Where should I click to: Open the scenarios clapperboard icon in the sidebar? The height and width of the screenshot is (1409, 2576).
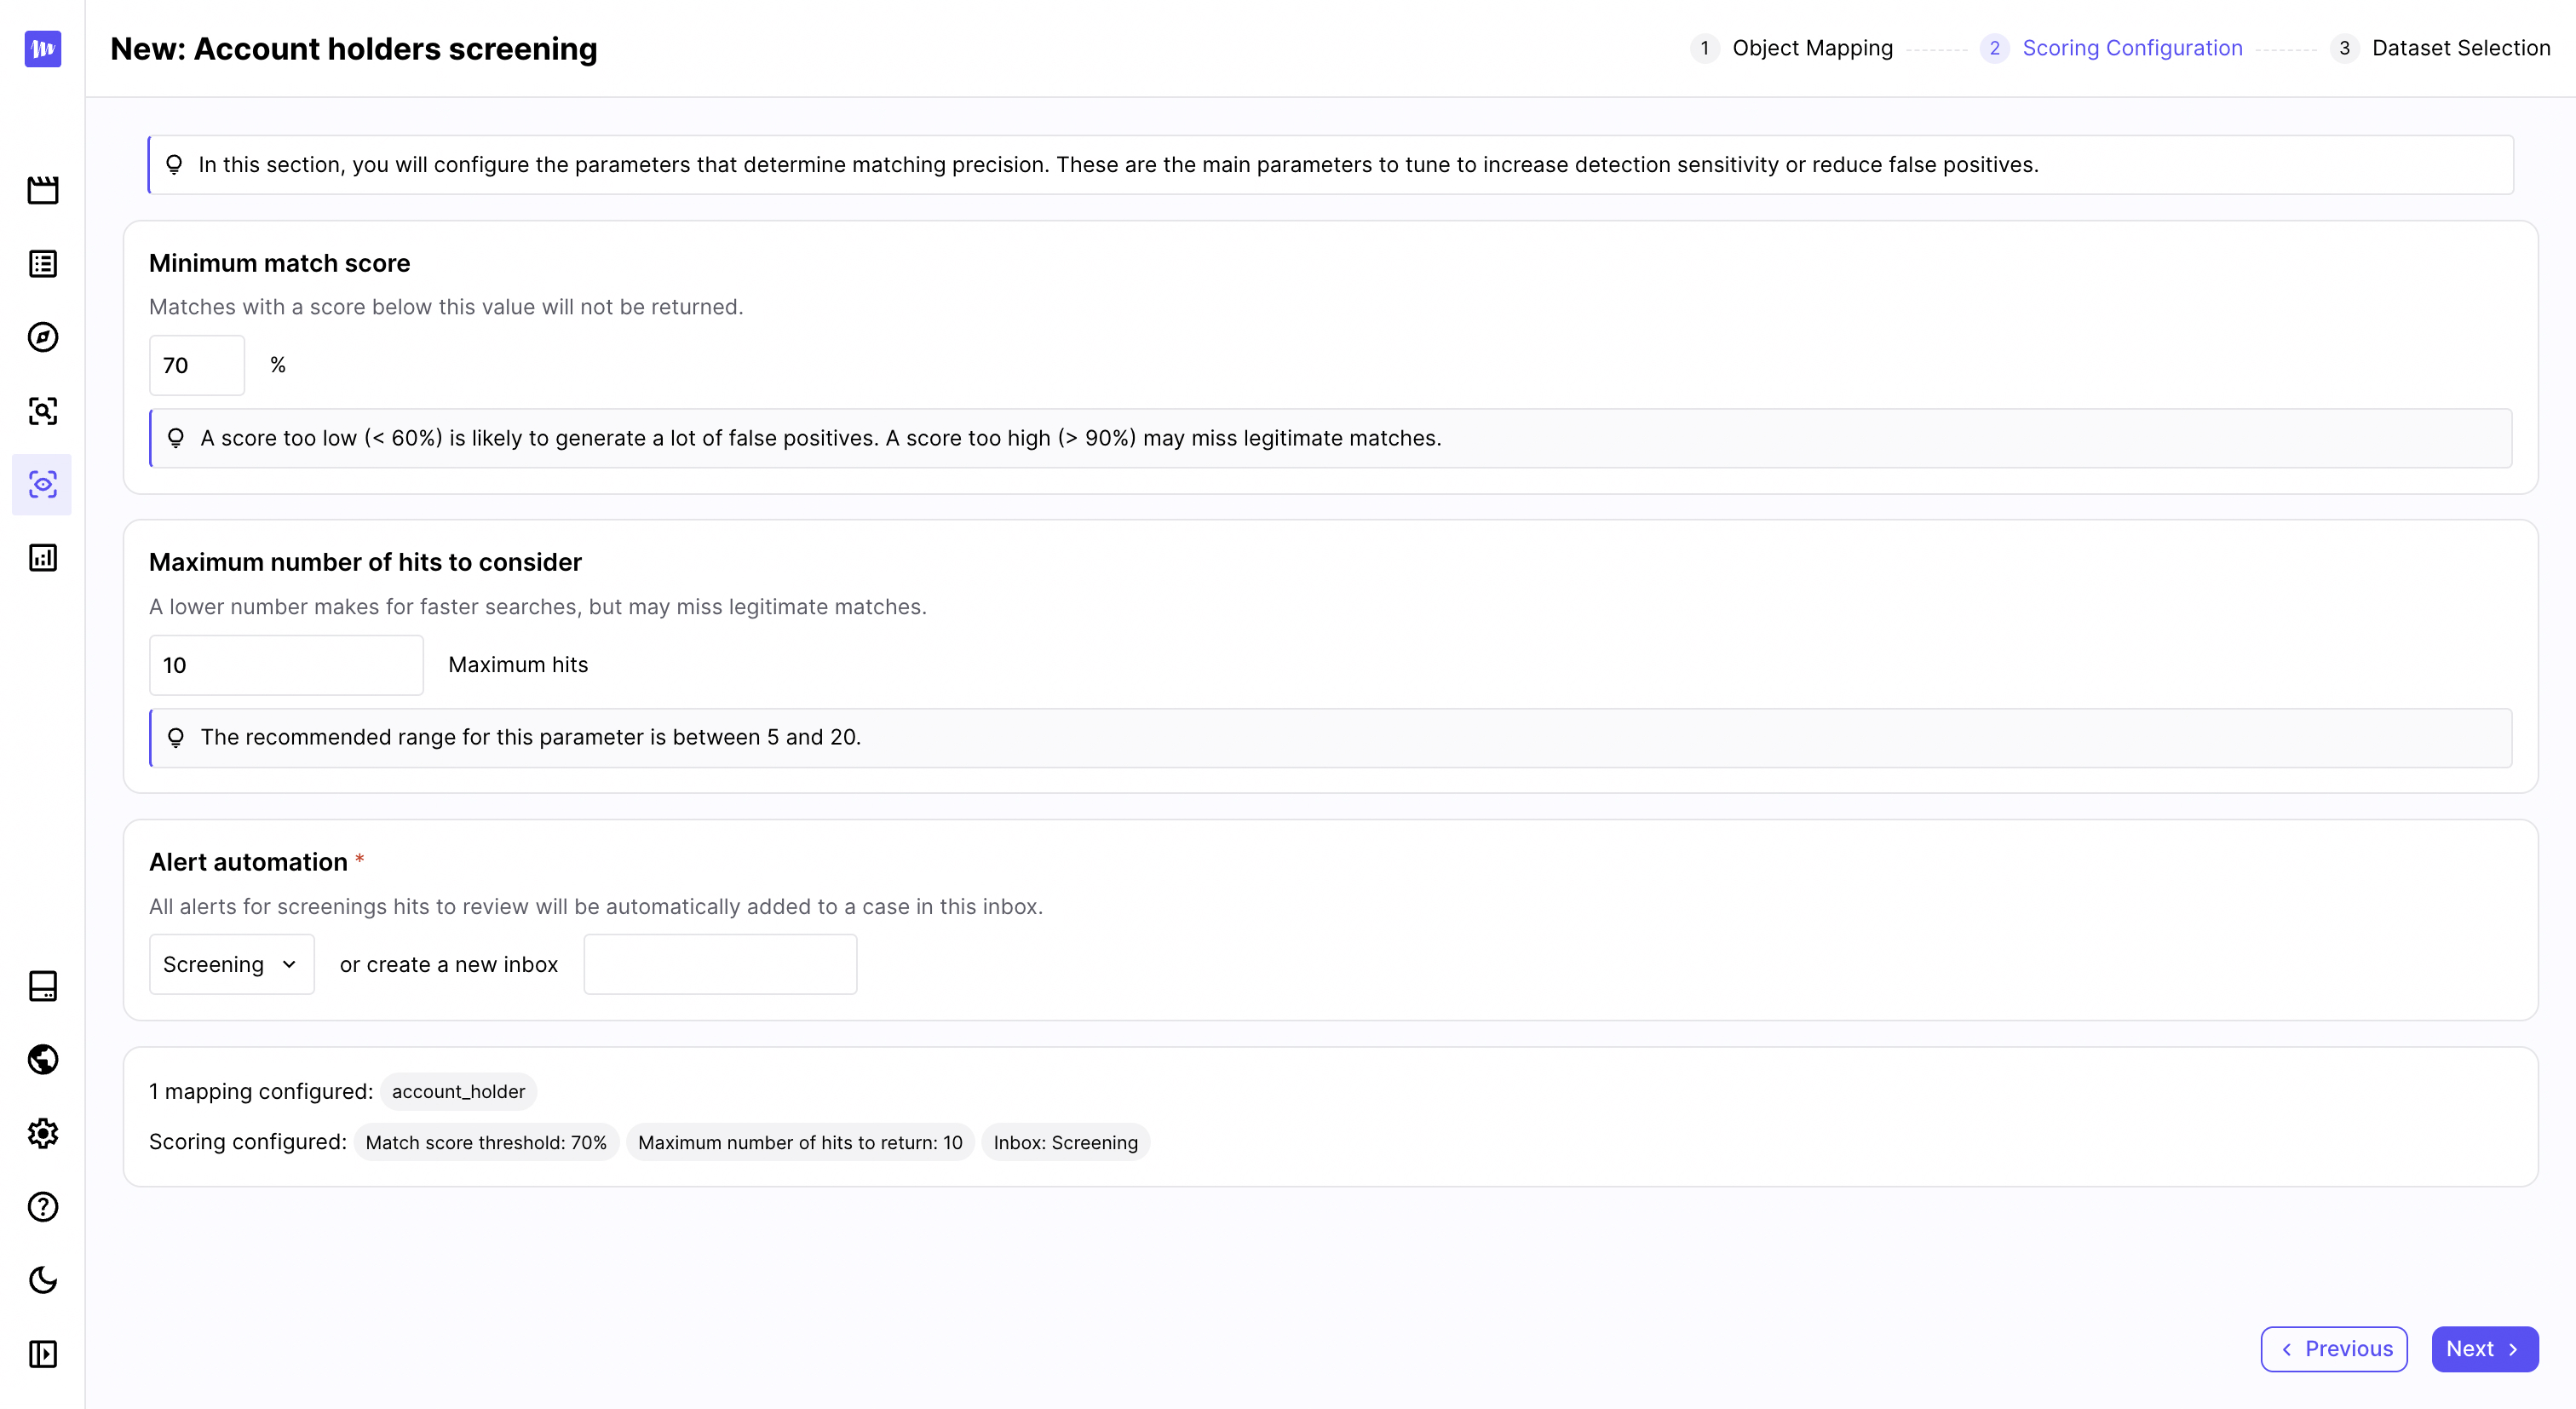[42, 190]
